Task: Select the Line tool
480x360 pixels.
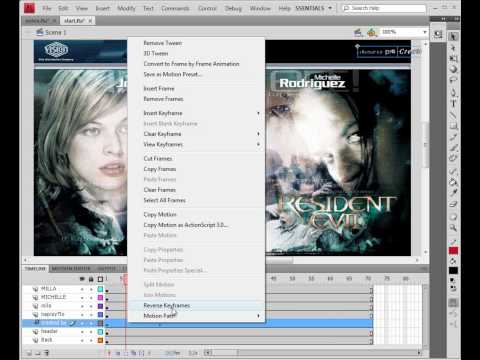Action: (x=453, y=115)
